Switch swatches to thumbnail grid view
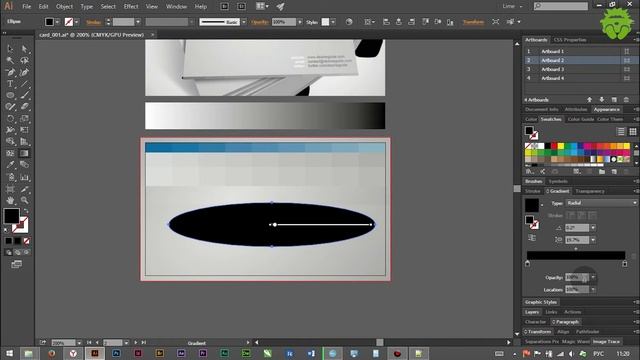640x360 pixels. tap(633, 131)
